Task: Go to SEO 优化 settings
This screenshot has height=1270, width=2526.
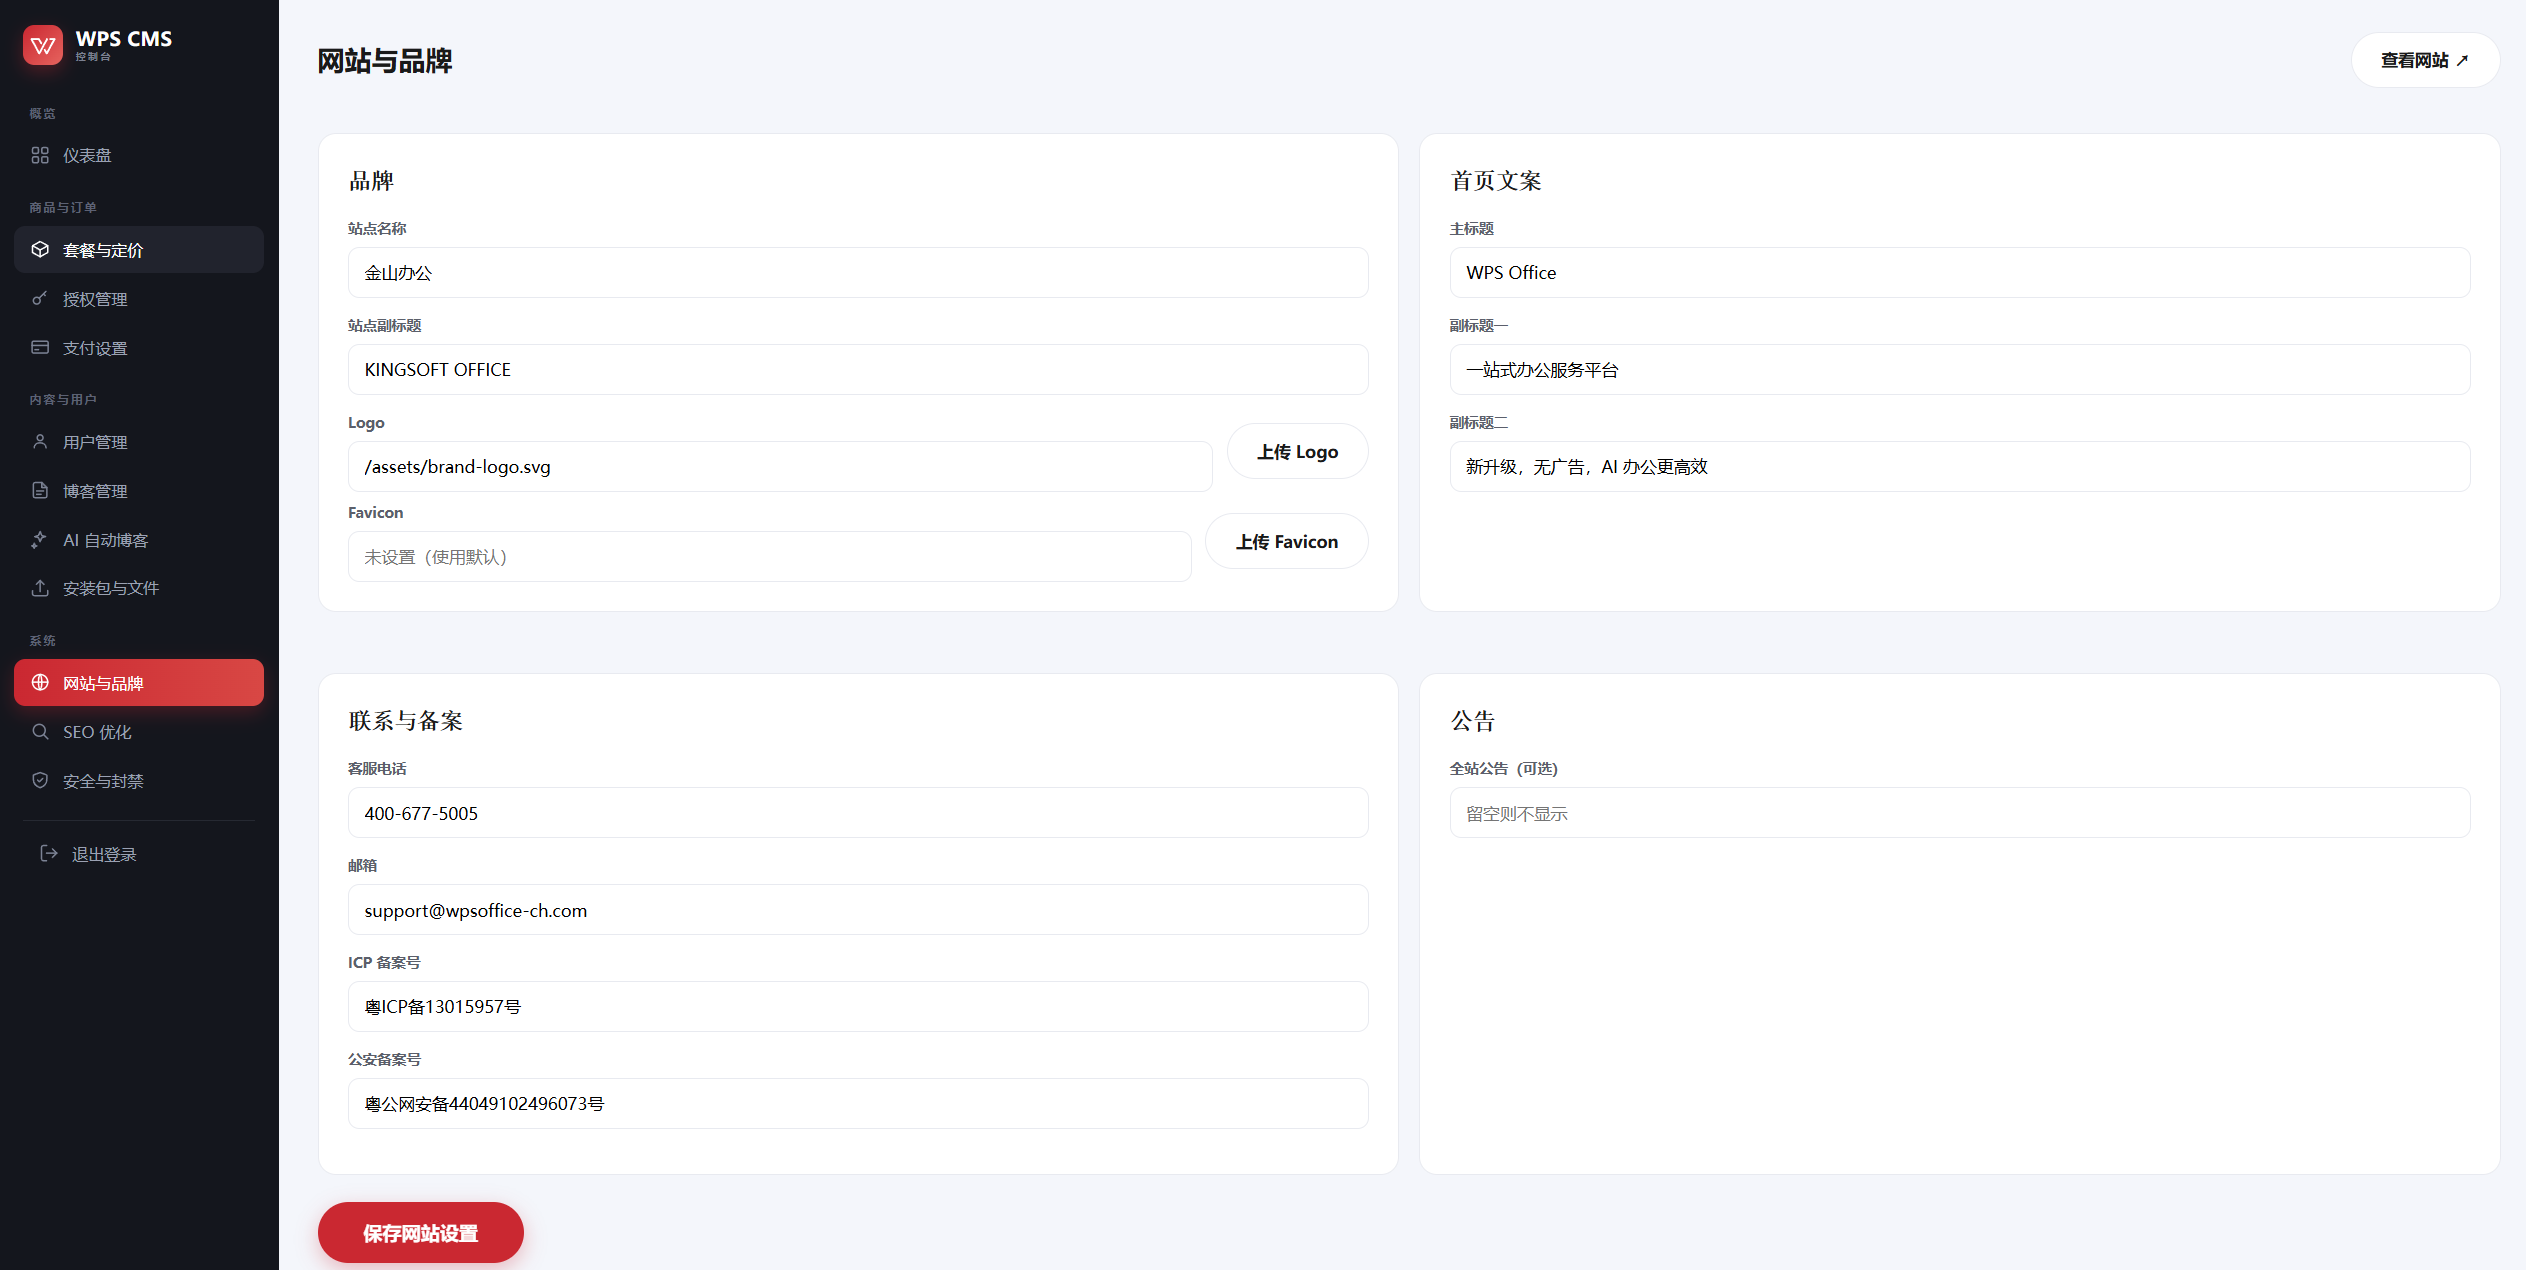Action: click(x=139, y=731)
